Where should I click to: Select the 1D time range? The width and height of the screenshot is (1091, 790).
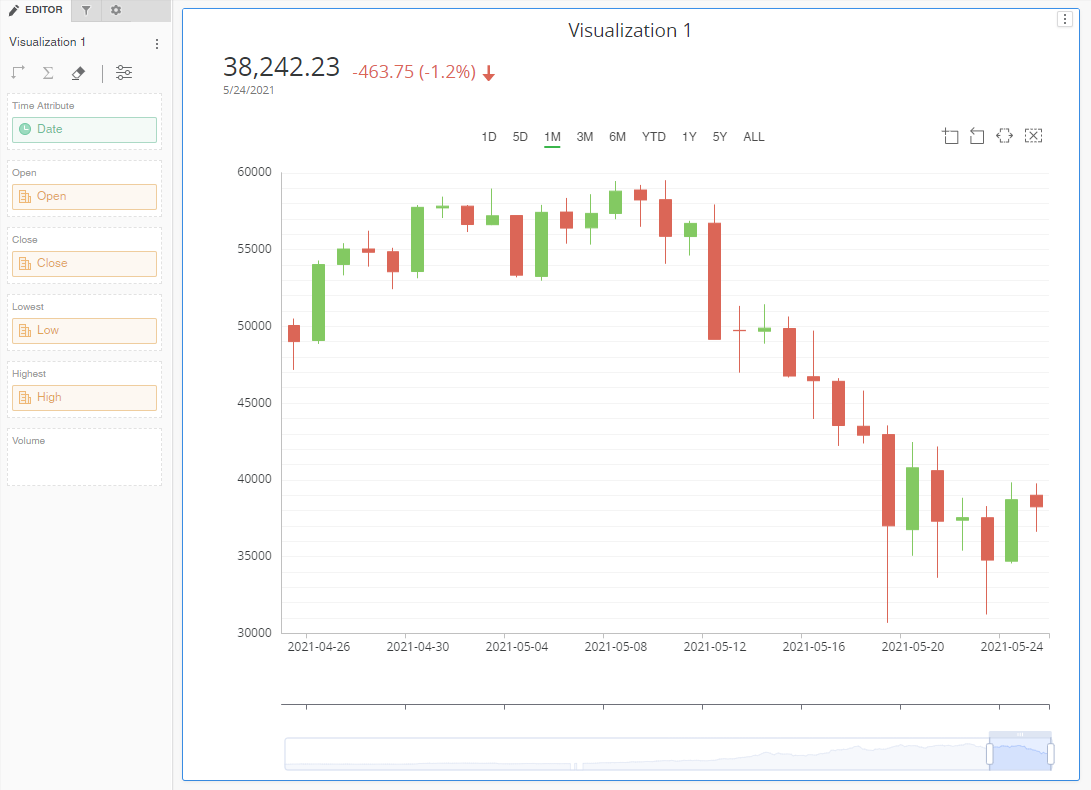489,137
